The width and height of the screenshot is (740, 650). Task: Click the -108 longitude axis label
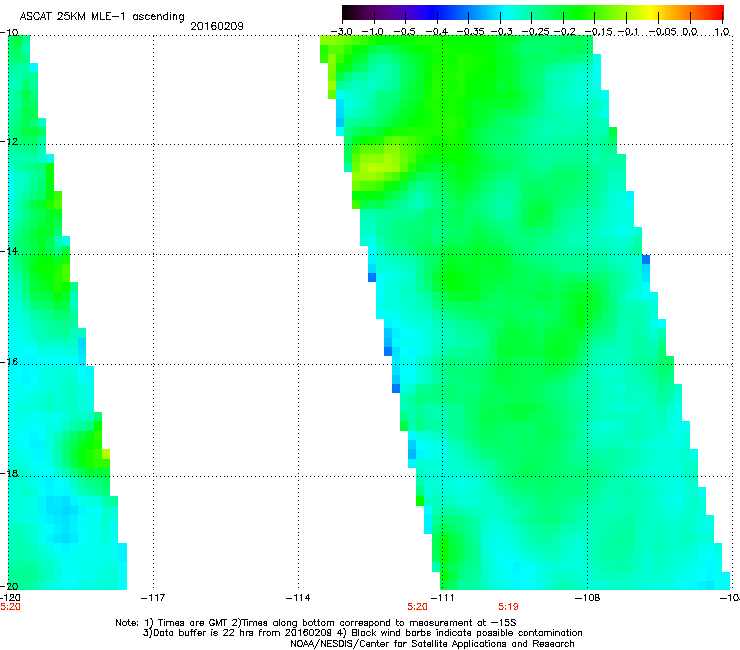[x=587, y=598]
